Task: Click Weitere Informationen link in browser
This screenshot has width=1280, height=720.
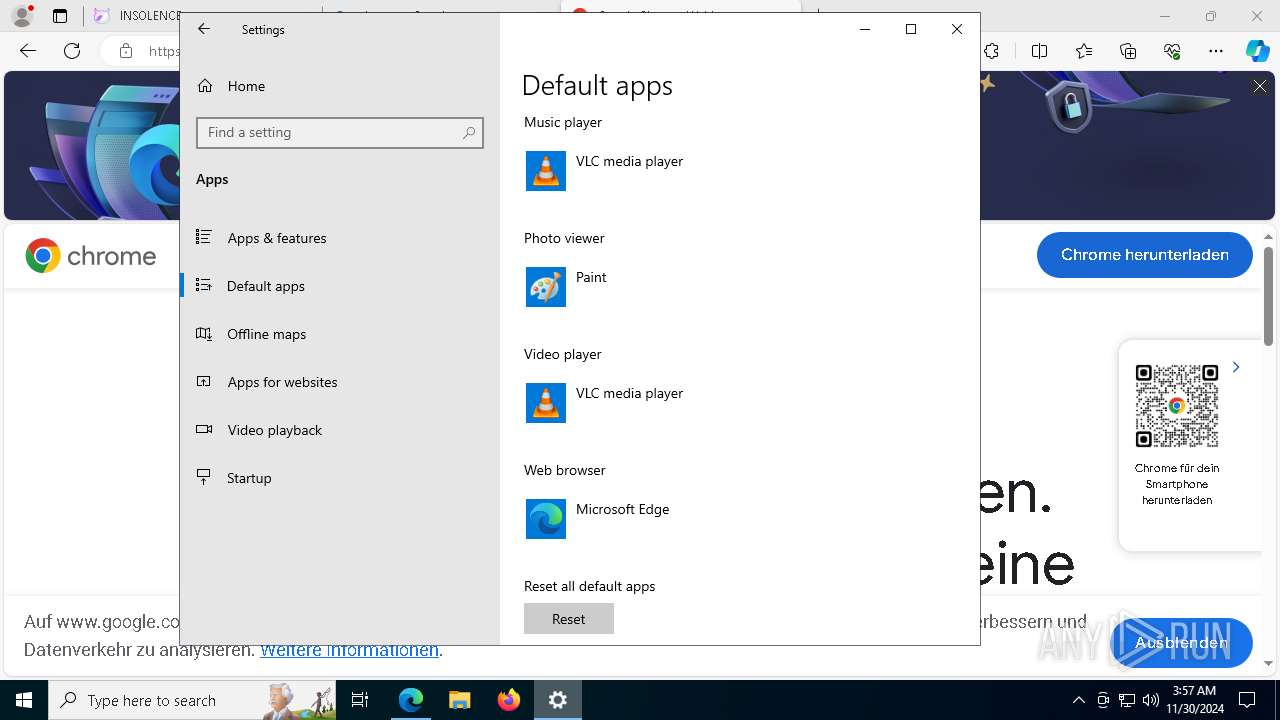Action: (349, 650)
